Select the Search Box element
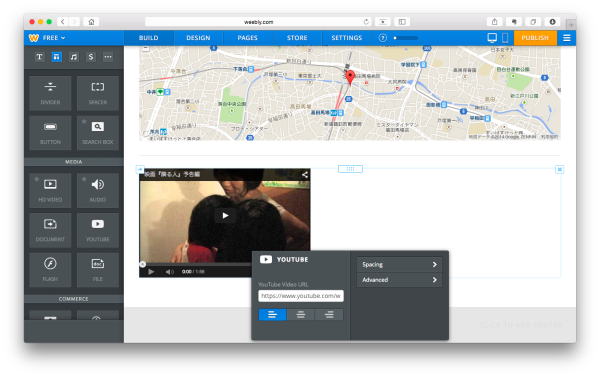The image size is (600, 377). pyautogui.click(x=98, y=133)
